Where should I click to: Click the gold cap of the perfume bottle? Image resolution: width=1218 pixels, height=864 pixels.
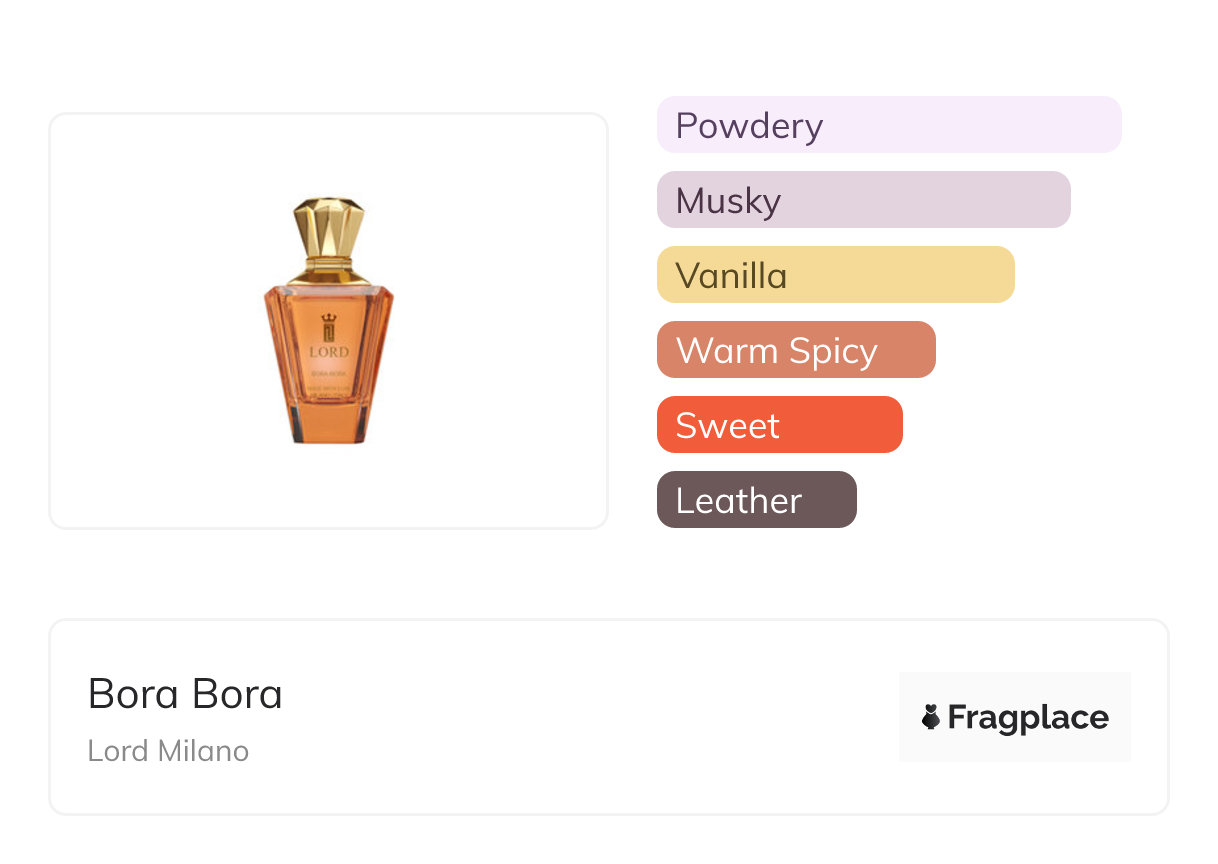(x=328, y=228)
